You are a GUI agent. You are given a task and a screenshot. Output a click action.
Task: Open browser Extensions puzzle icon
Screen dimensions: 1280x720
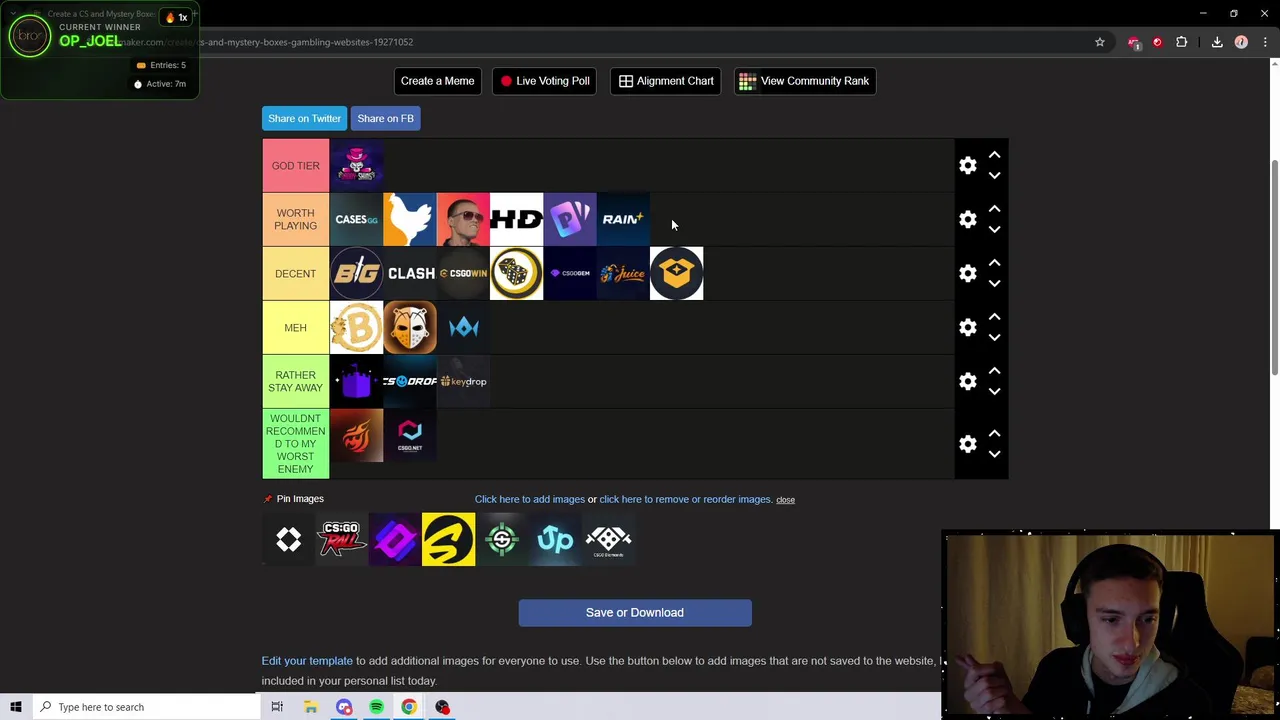pos(1182,42)
